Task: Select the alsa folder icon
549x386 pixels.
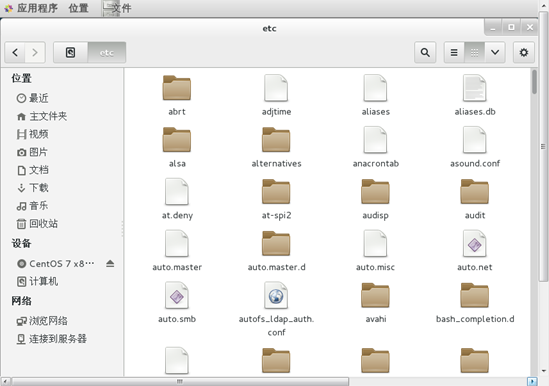Action: [177, 140]
